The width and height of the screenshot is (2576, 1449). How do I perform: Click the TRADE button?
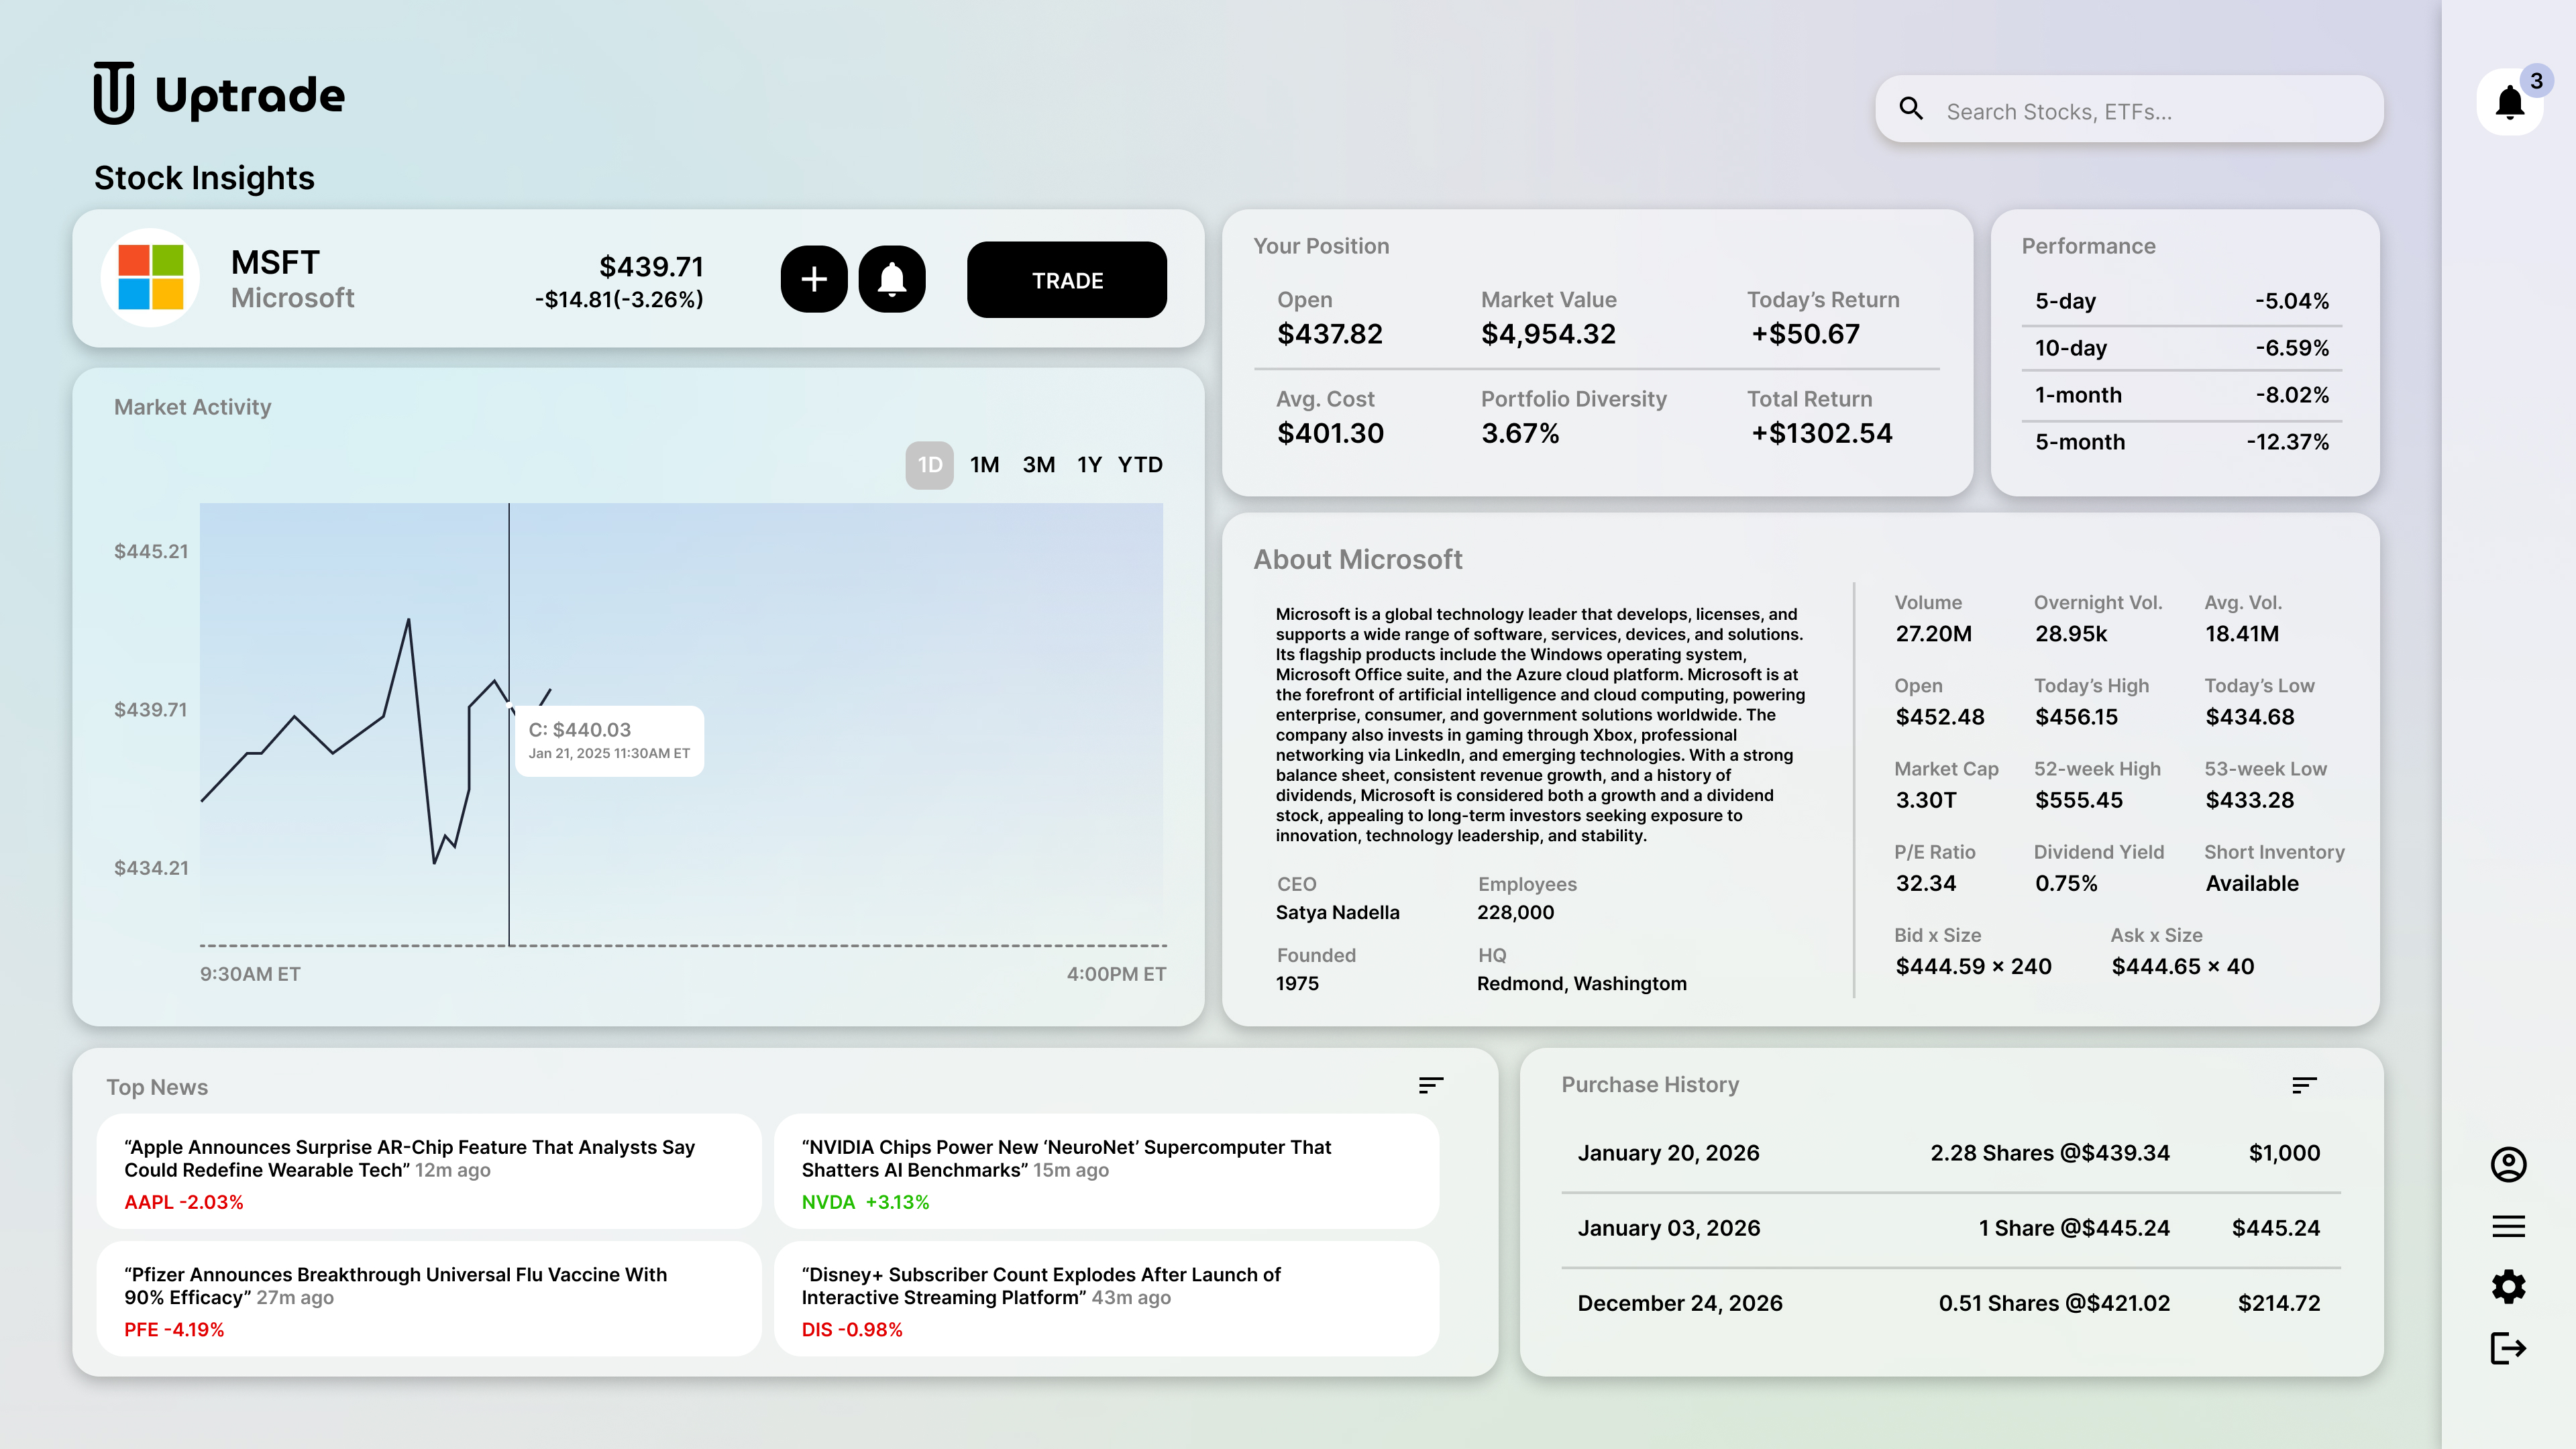tap(1067, 280)
